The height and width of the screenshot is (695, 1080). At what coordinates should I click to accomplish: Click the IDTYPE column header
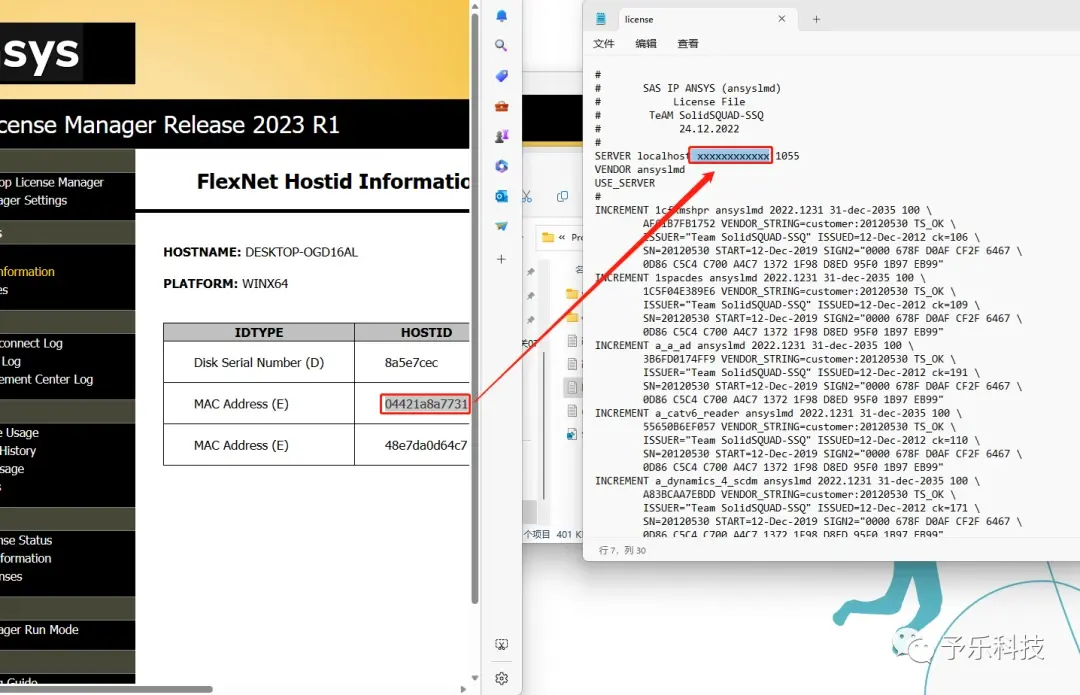click(259, 333)
